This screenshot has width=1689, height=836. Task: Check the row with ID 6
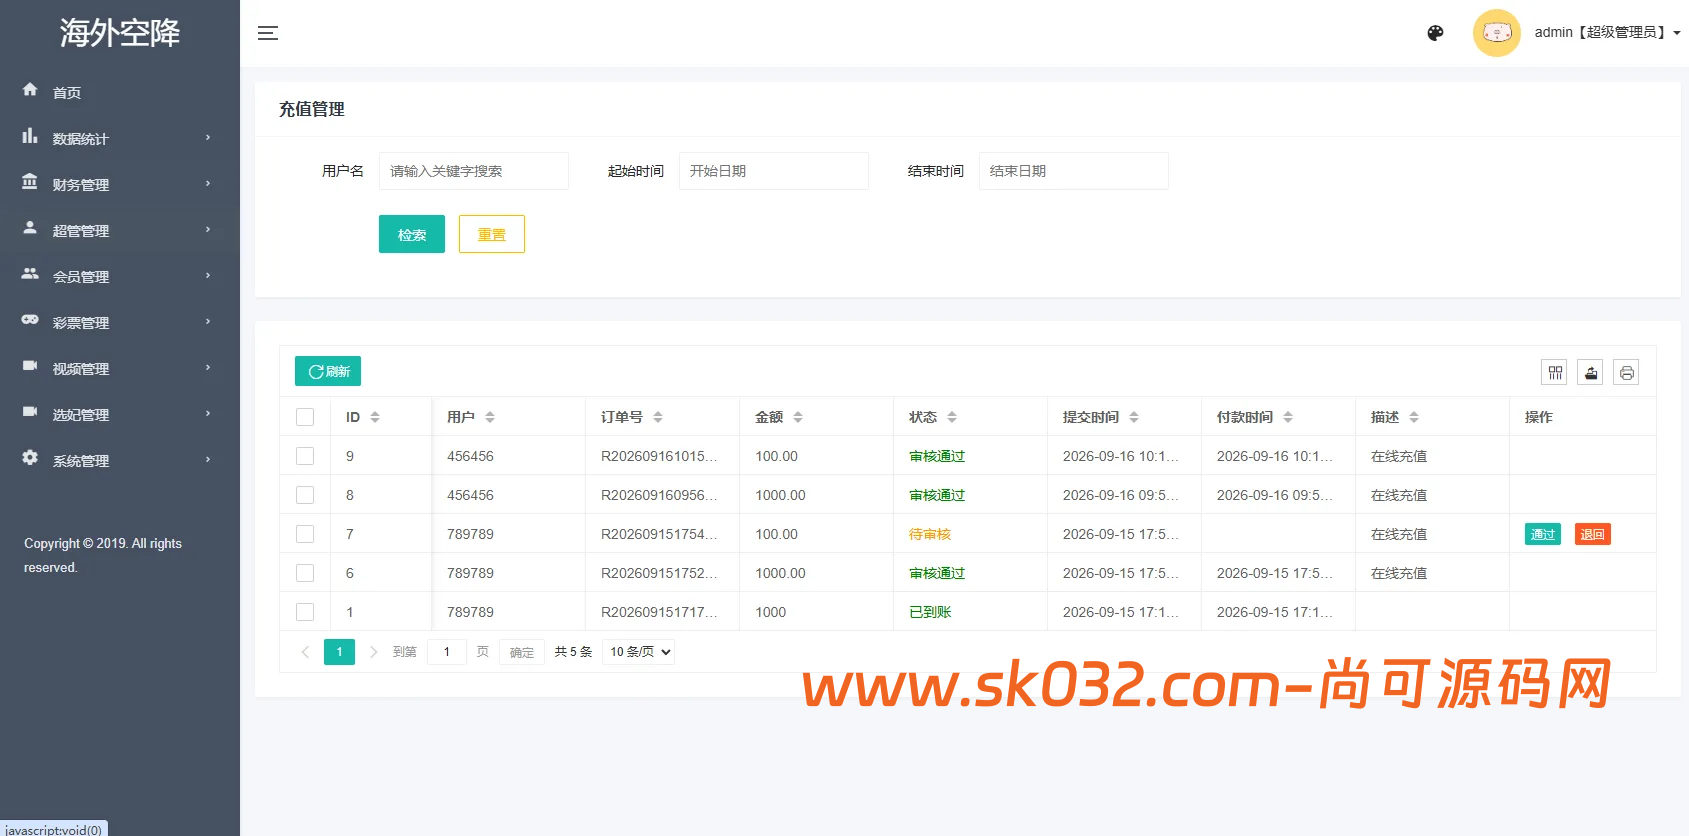305,573
